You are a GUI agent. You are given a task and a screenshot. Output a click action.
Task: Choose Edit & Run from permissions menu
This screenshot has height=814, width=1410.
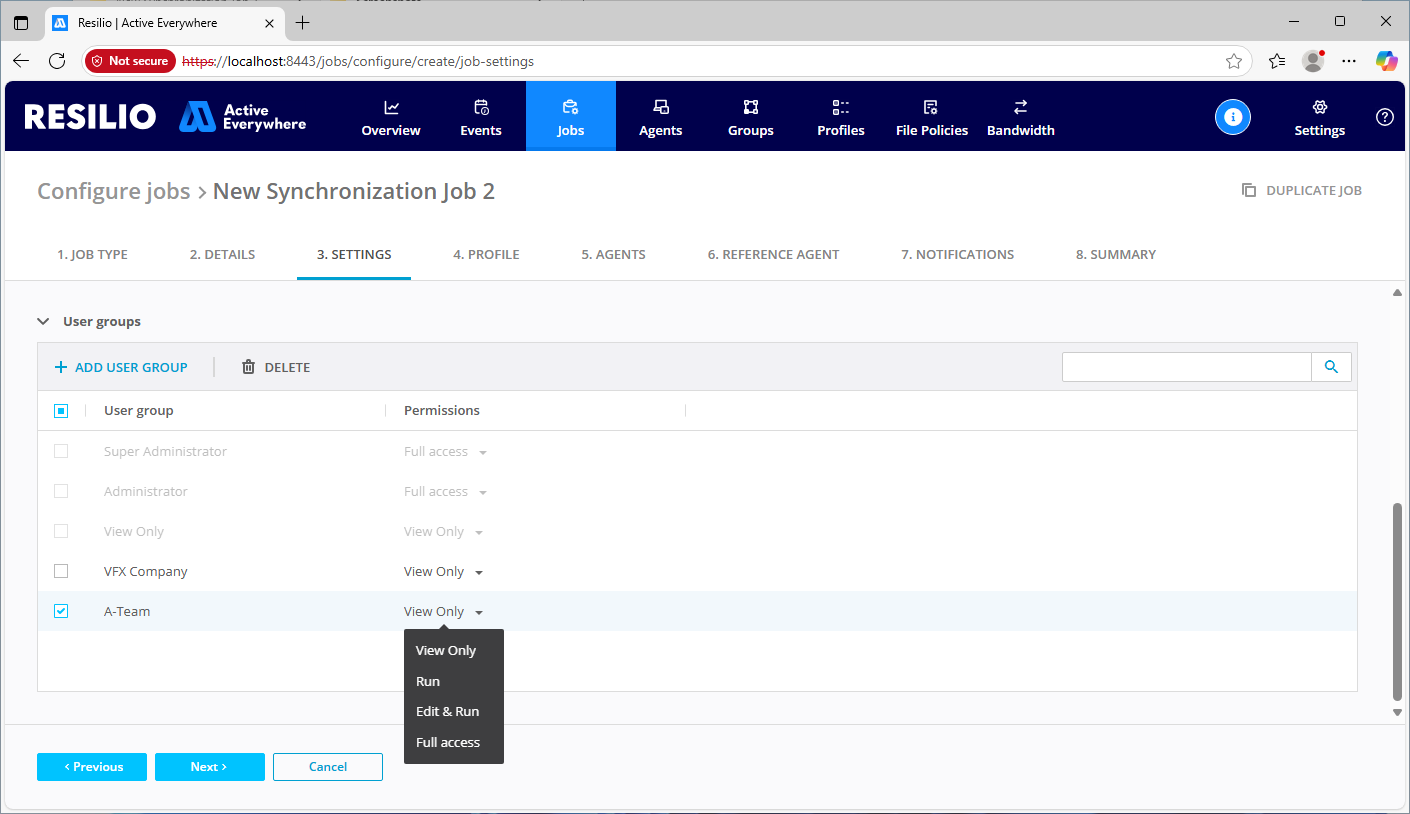tap(447, 712)
